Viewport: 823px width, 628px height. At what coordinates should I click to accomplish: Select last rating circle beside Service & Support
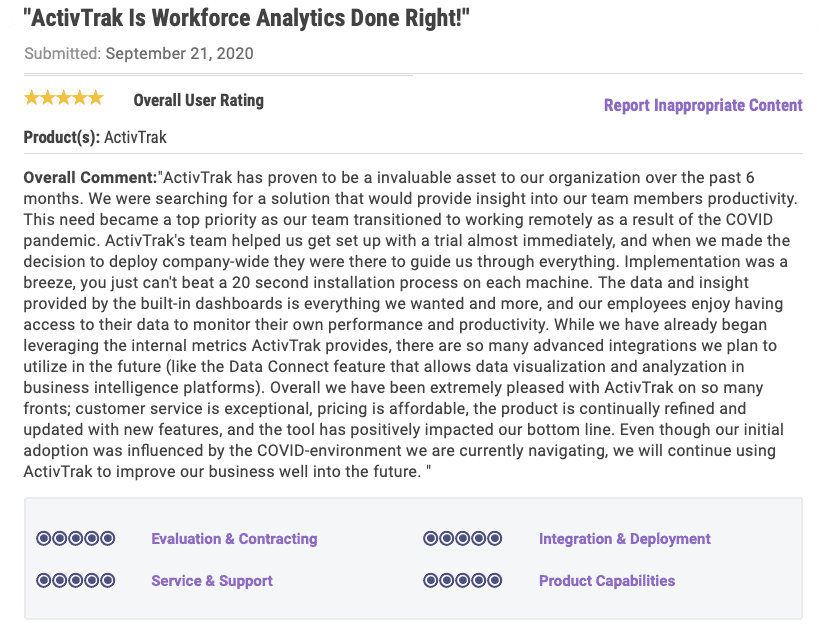point(108,581)
